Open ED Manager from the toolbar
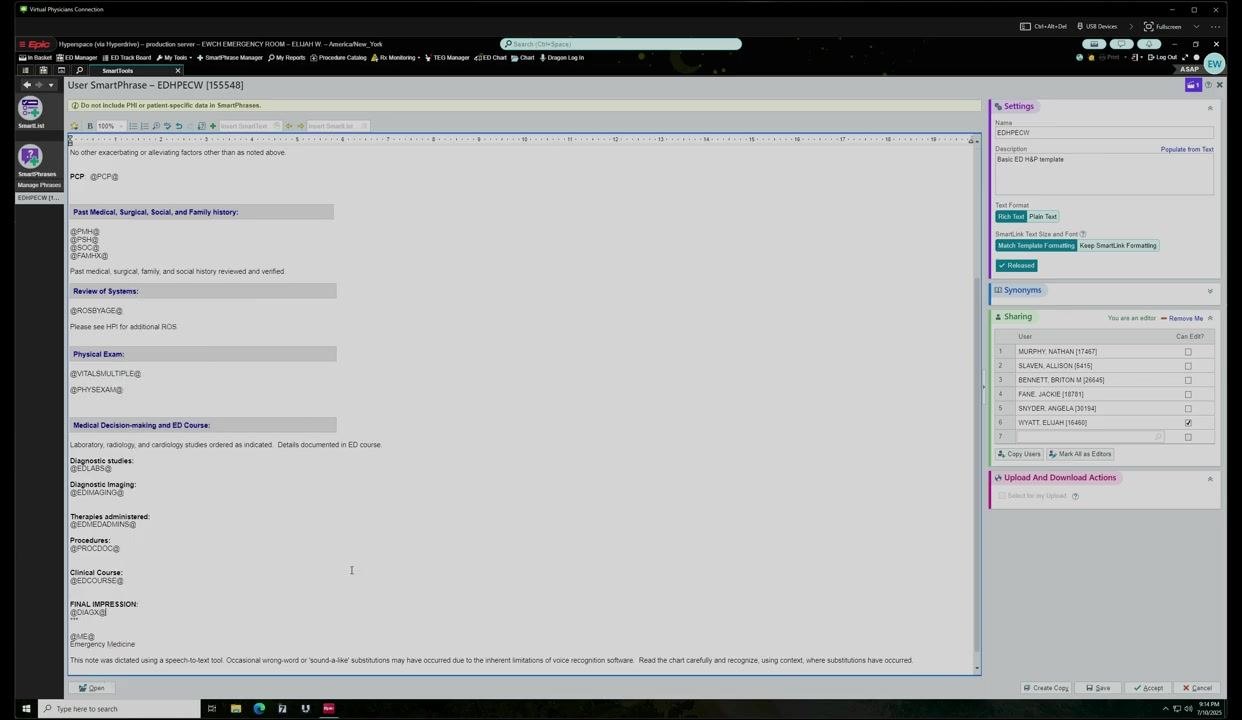1242x720 pixels. click(x=77, y=58)
